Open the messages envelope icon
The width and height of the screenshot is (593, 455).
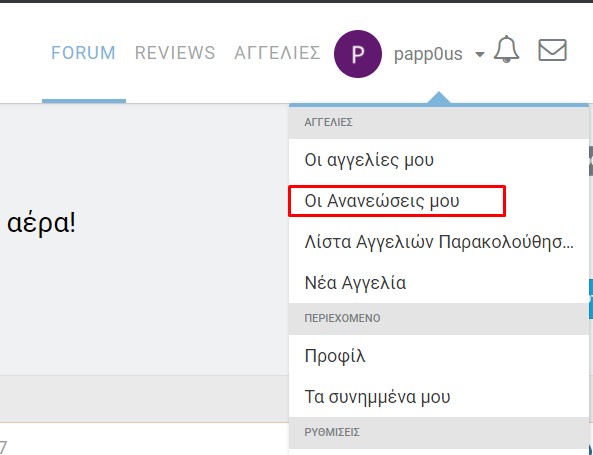(553, 50)
